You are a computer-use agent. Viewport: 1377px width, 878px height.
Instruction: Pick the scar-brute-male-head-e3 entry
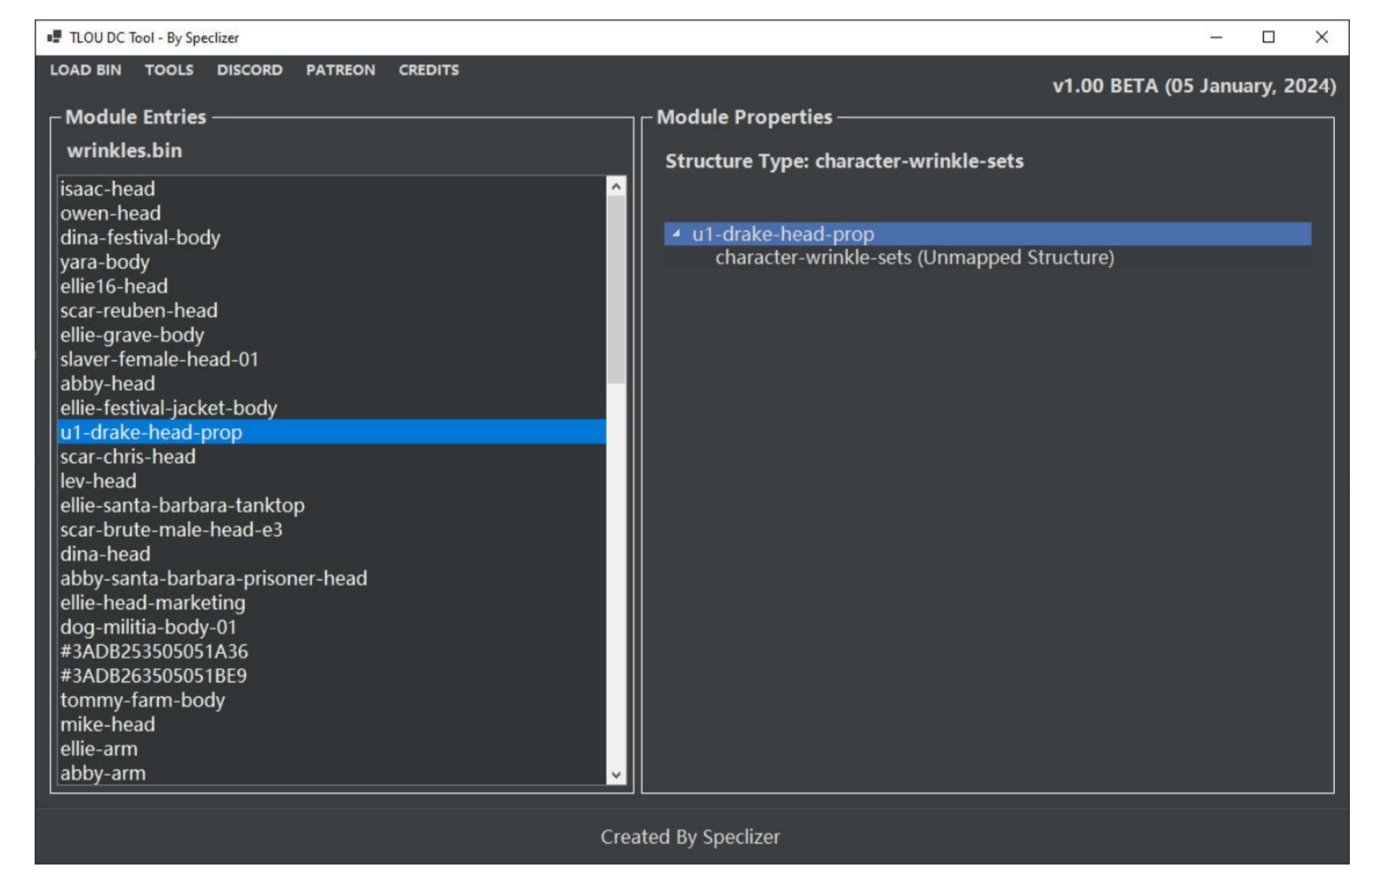pos(171,530)
